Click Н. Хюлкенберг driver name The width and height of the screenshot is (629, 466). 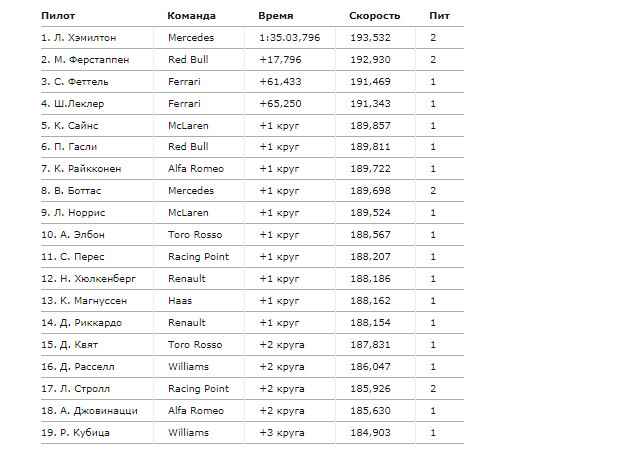click(92, 279)
